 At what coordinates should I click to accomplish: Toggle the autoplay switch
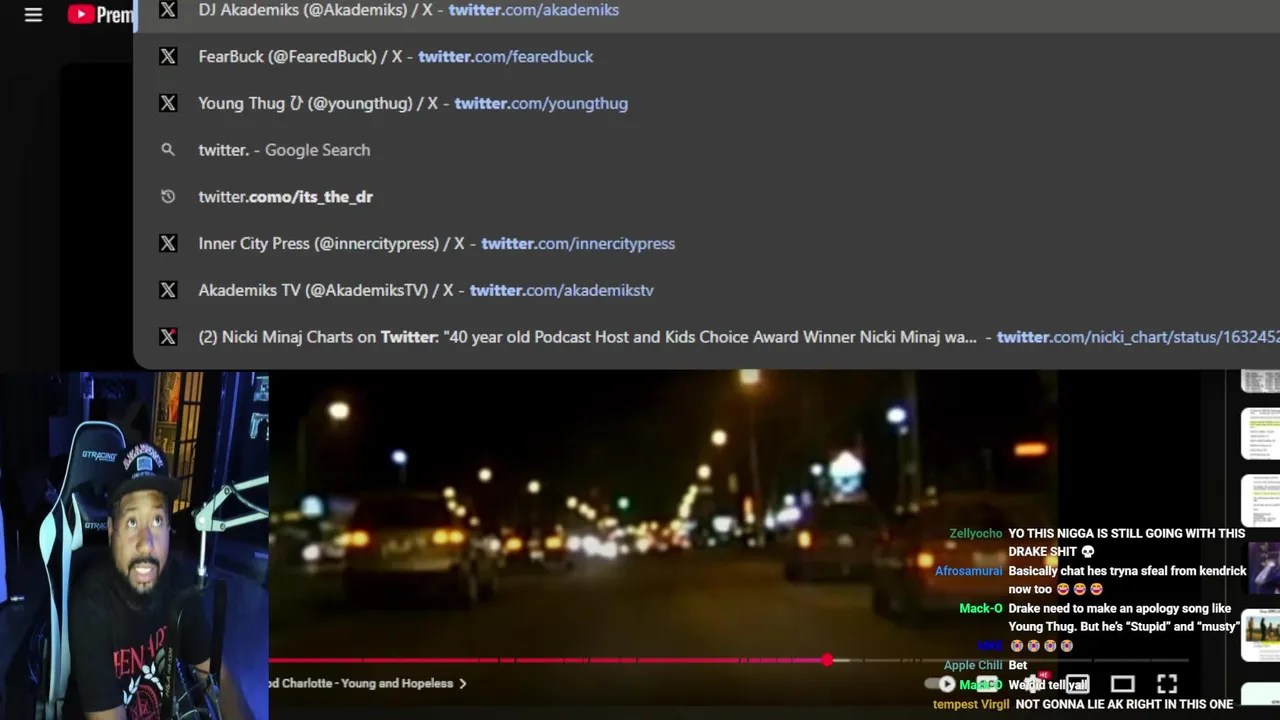pyautogui.click(x=940, y=684)
